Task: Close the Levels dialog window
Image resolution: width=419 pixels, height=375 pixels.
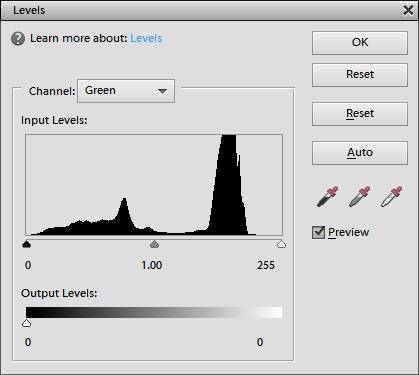Action: click(x=408, y=10)
